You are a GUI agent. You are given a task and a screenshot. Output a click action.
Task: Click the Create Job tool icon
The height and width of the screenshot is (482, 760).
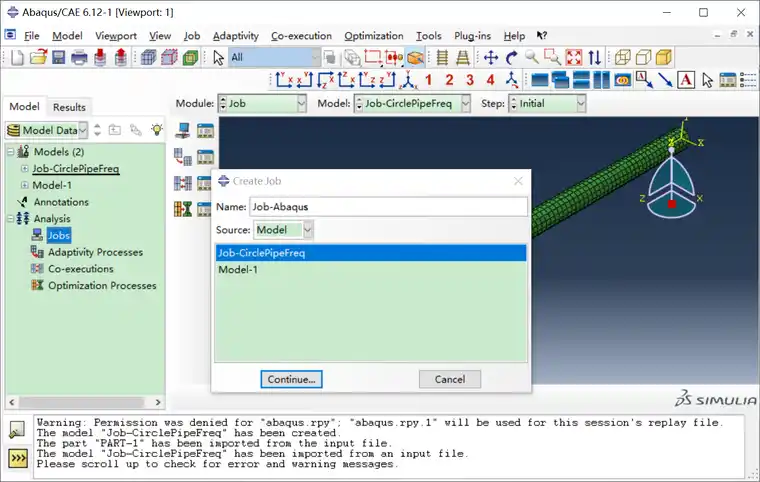[183, 130]
